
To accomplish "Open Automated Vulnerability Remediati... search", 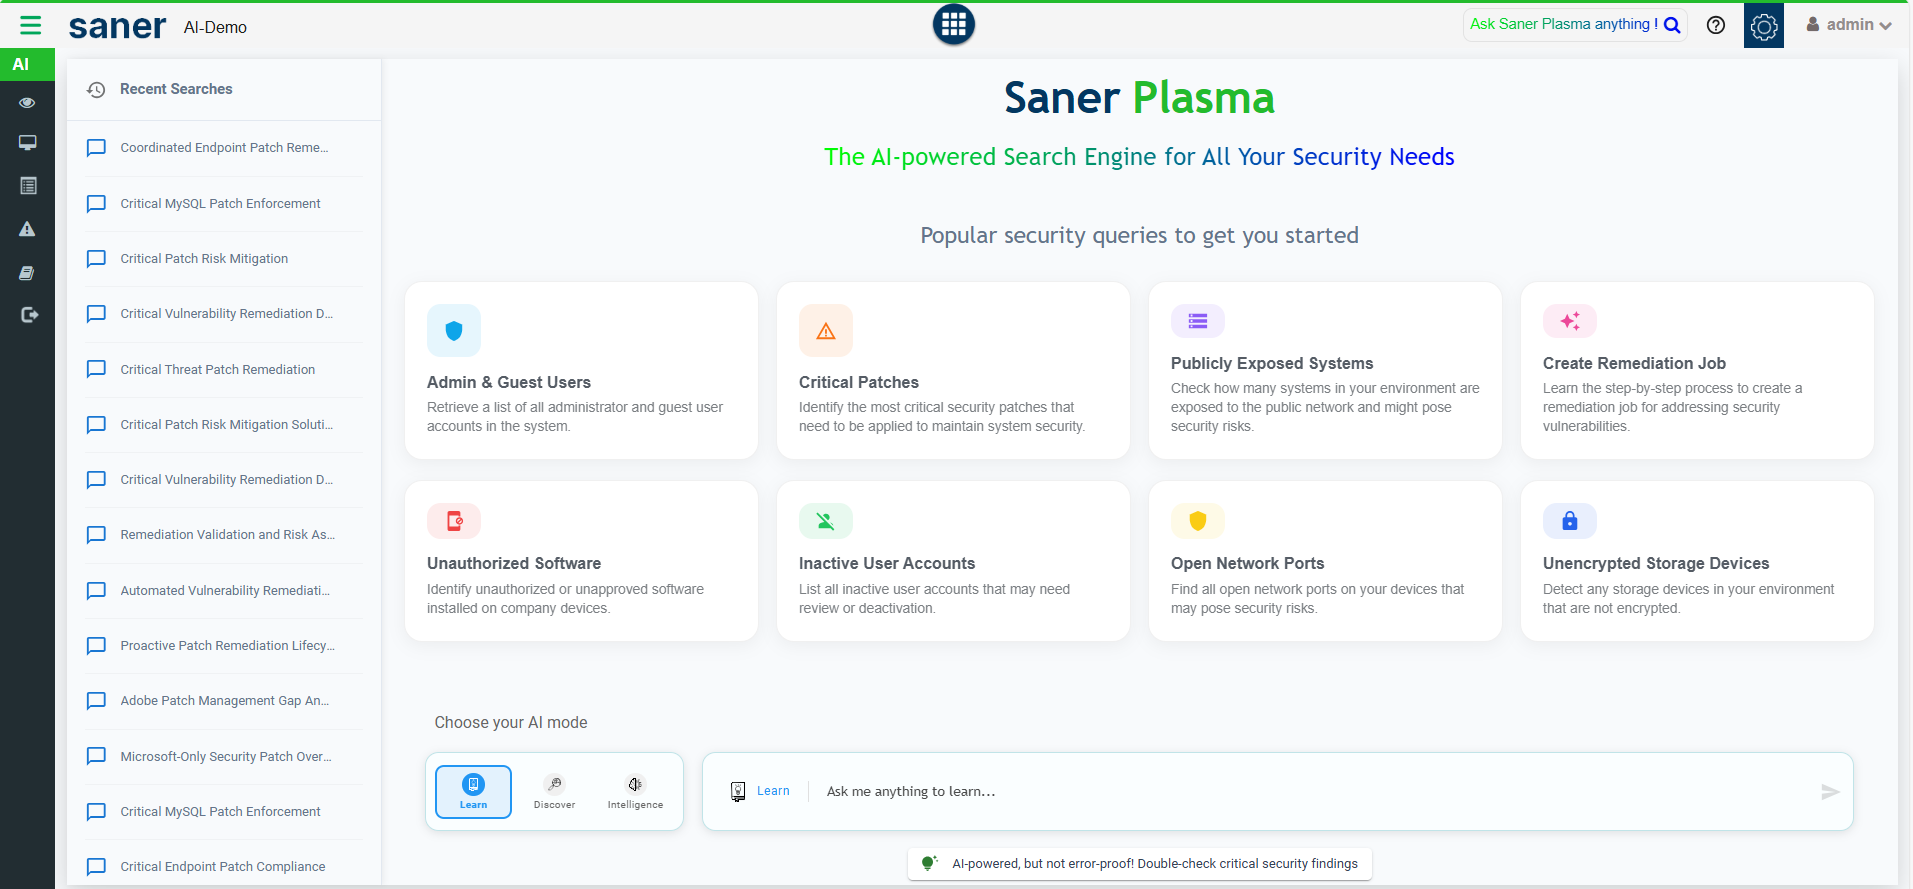I will 225,591.
